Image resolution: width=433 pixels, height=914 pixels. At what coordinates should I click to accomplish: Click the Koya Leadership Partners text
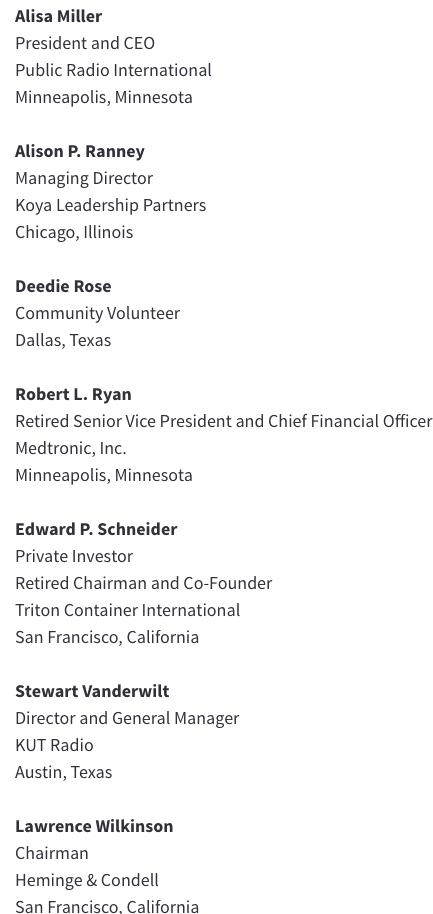(111, 205)
